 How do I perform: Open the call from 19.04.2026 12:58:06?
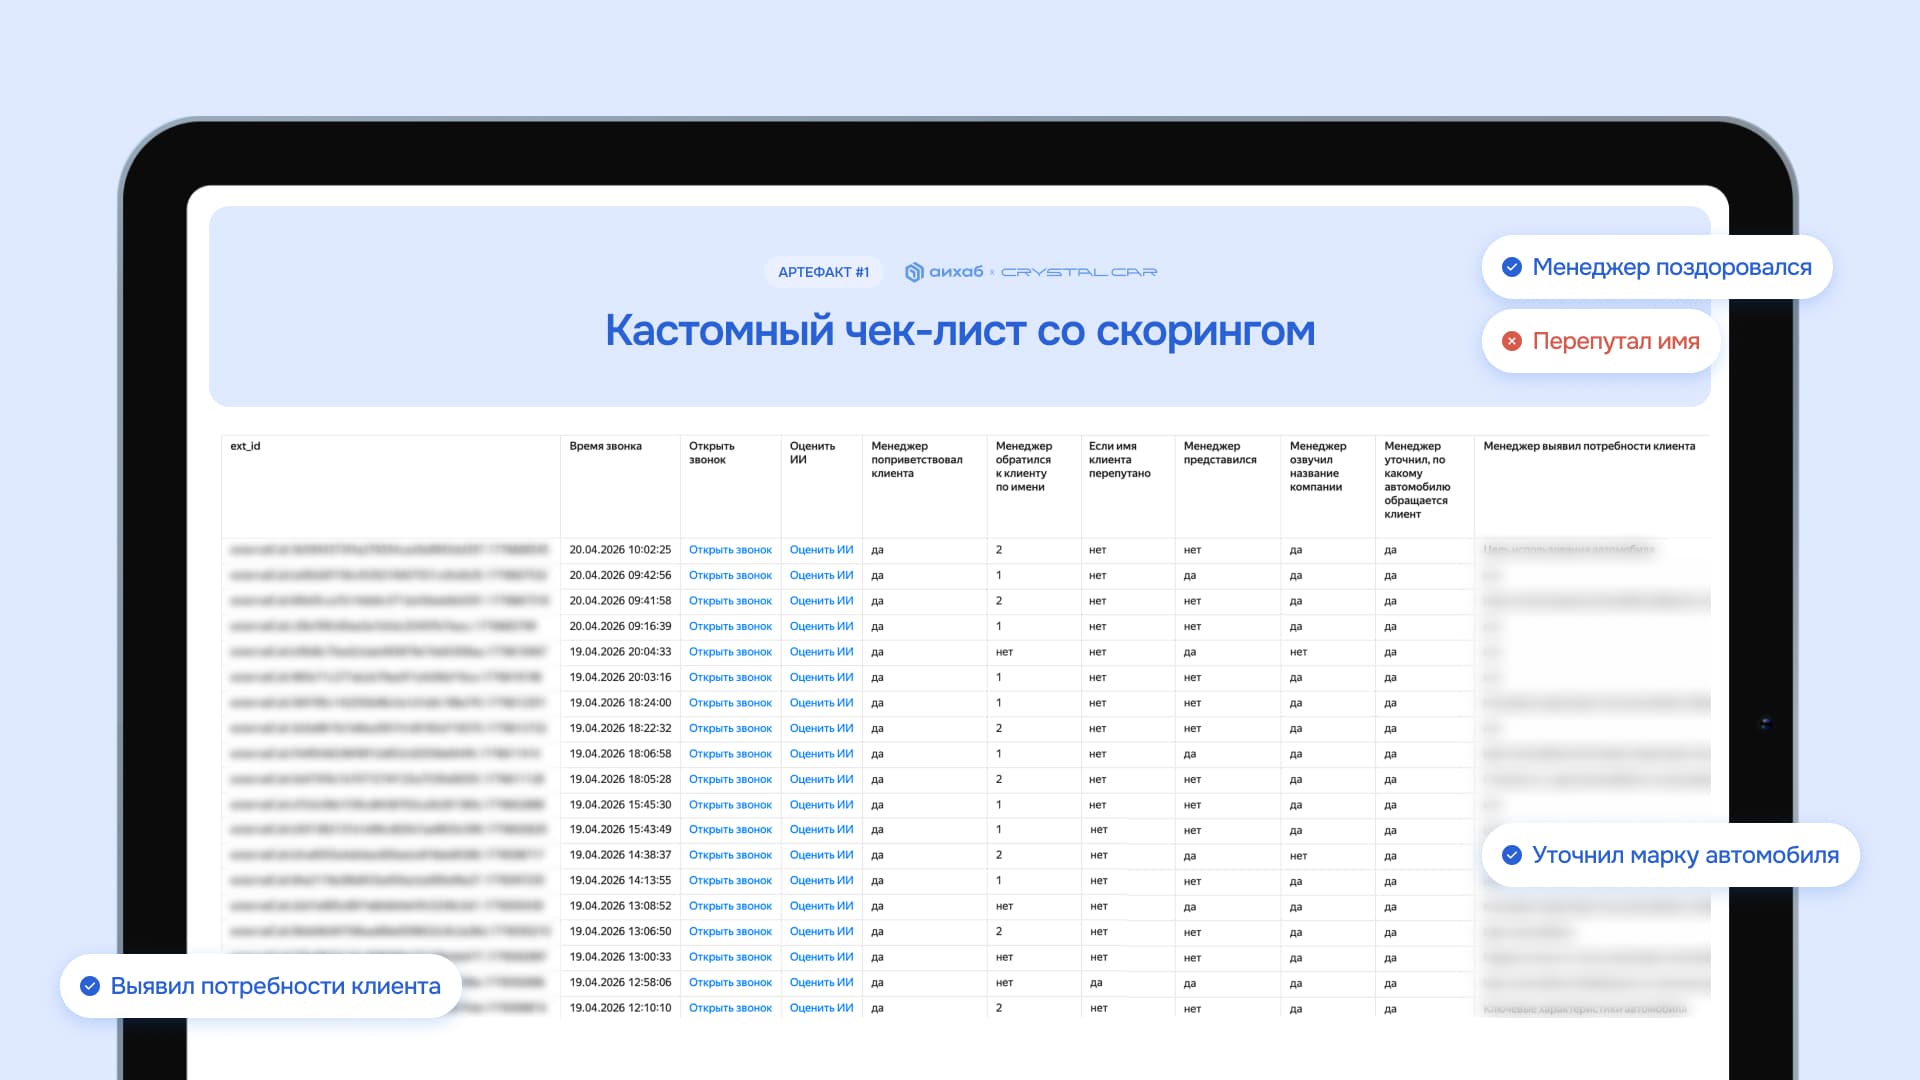(x=730, y=983)
